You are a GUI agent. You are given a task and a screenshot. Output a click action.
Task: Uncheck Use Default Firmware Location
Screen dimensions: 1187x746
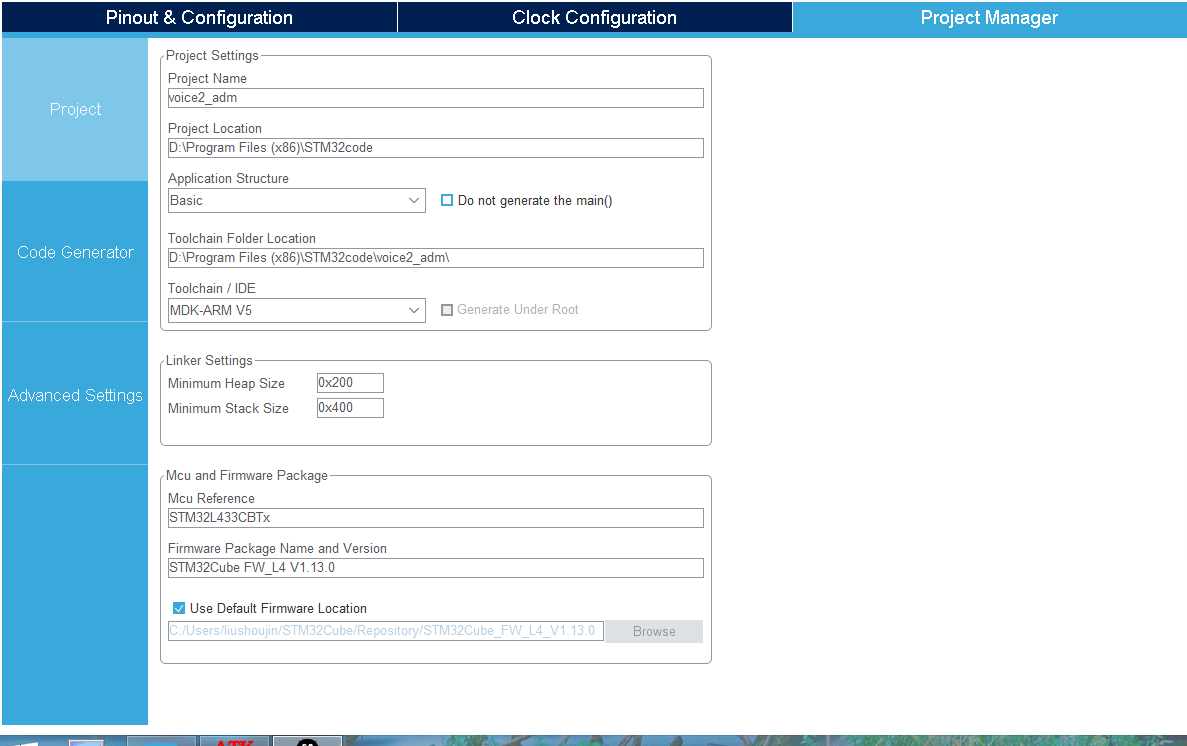[179, 608]
